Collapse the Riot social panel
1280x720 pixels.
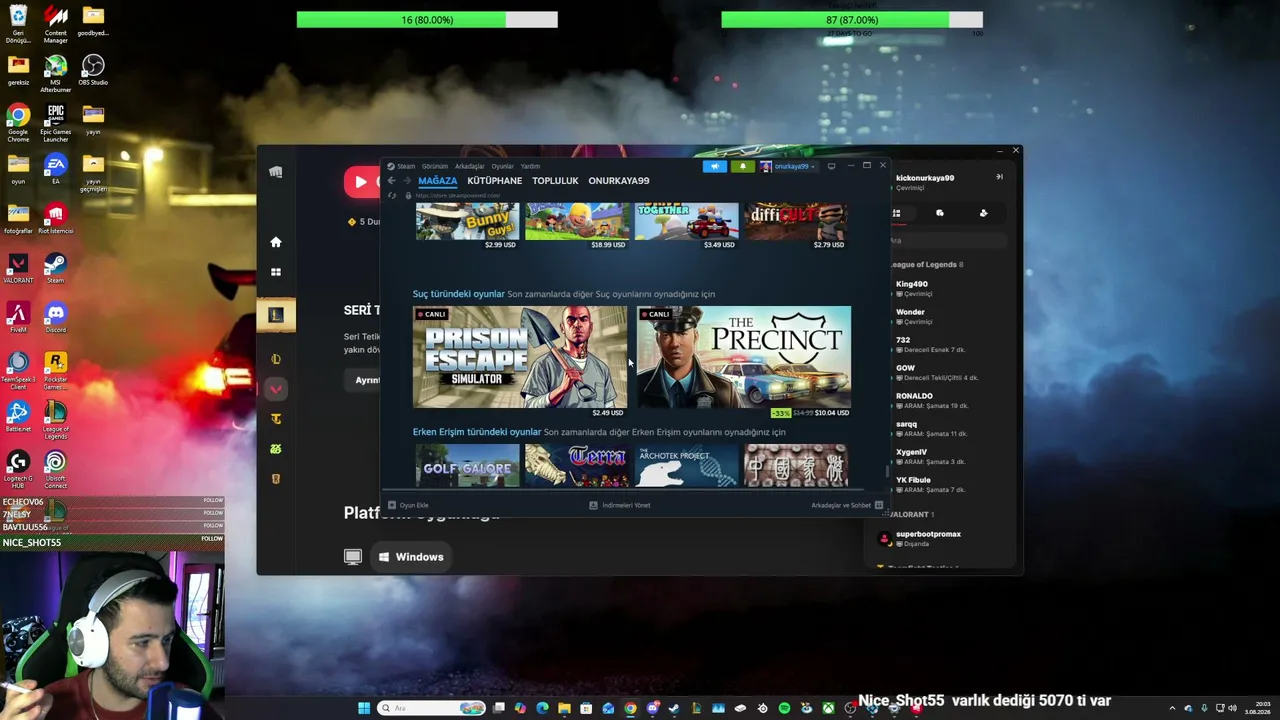(x=999, y=177)
